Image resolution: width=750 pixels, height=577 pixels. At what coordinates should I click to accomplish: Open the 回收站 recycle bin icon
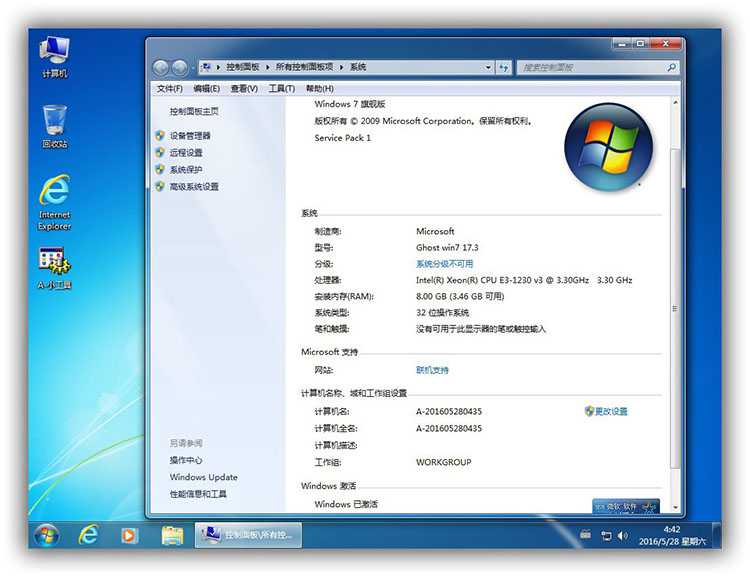[x=54, y=126]
